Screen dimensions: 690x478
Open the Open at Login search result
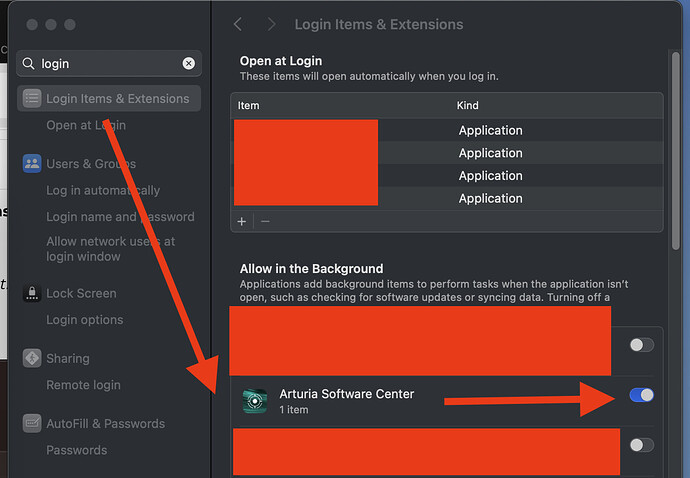coord(86,125)
